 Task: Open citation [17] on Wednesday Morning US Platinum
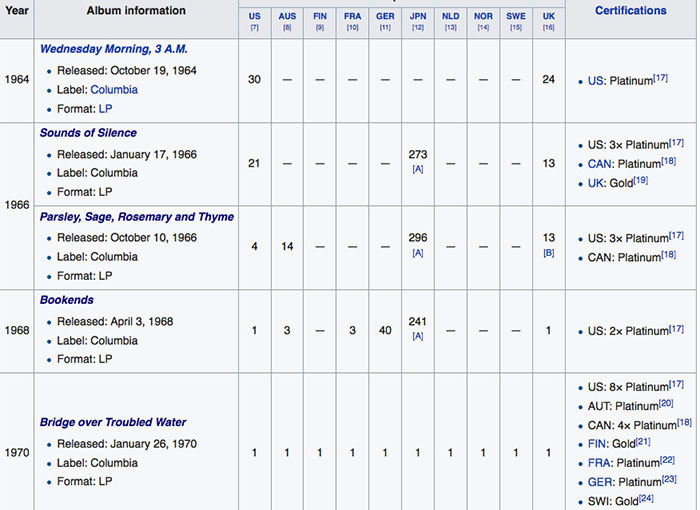tap(660, 78)
